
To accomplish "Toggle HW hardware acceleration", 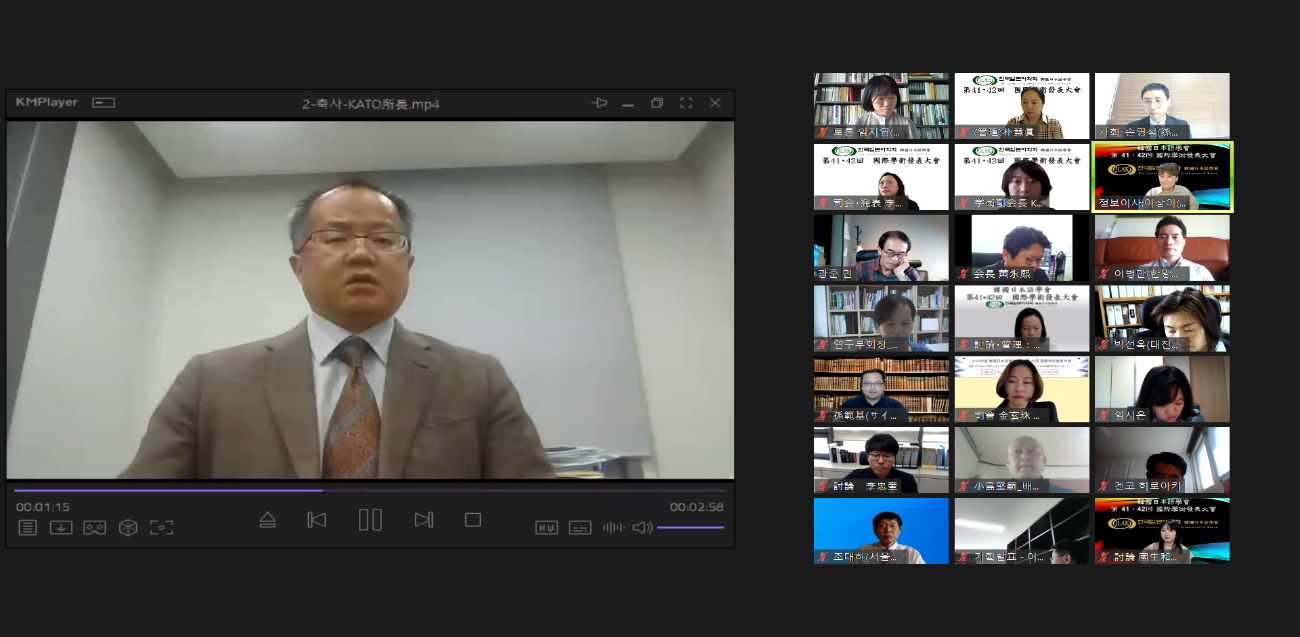I will 546,527.
